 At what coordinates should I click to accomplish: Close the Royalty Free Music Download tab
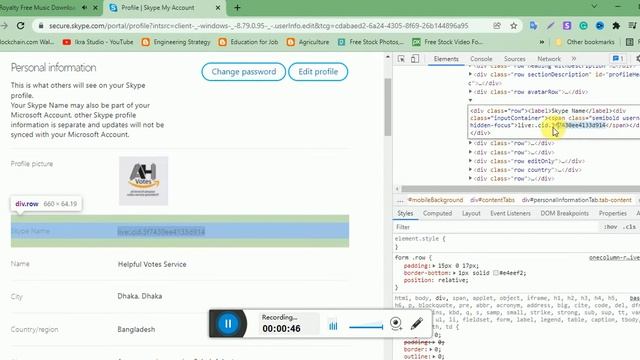pos(96,7)
